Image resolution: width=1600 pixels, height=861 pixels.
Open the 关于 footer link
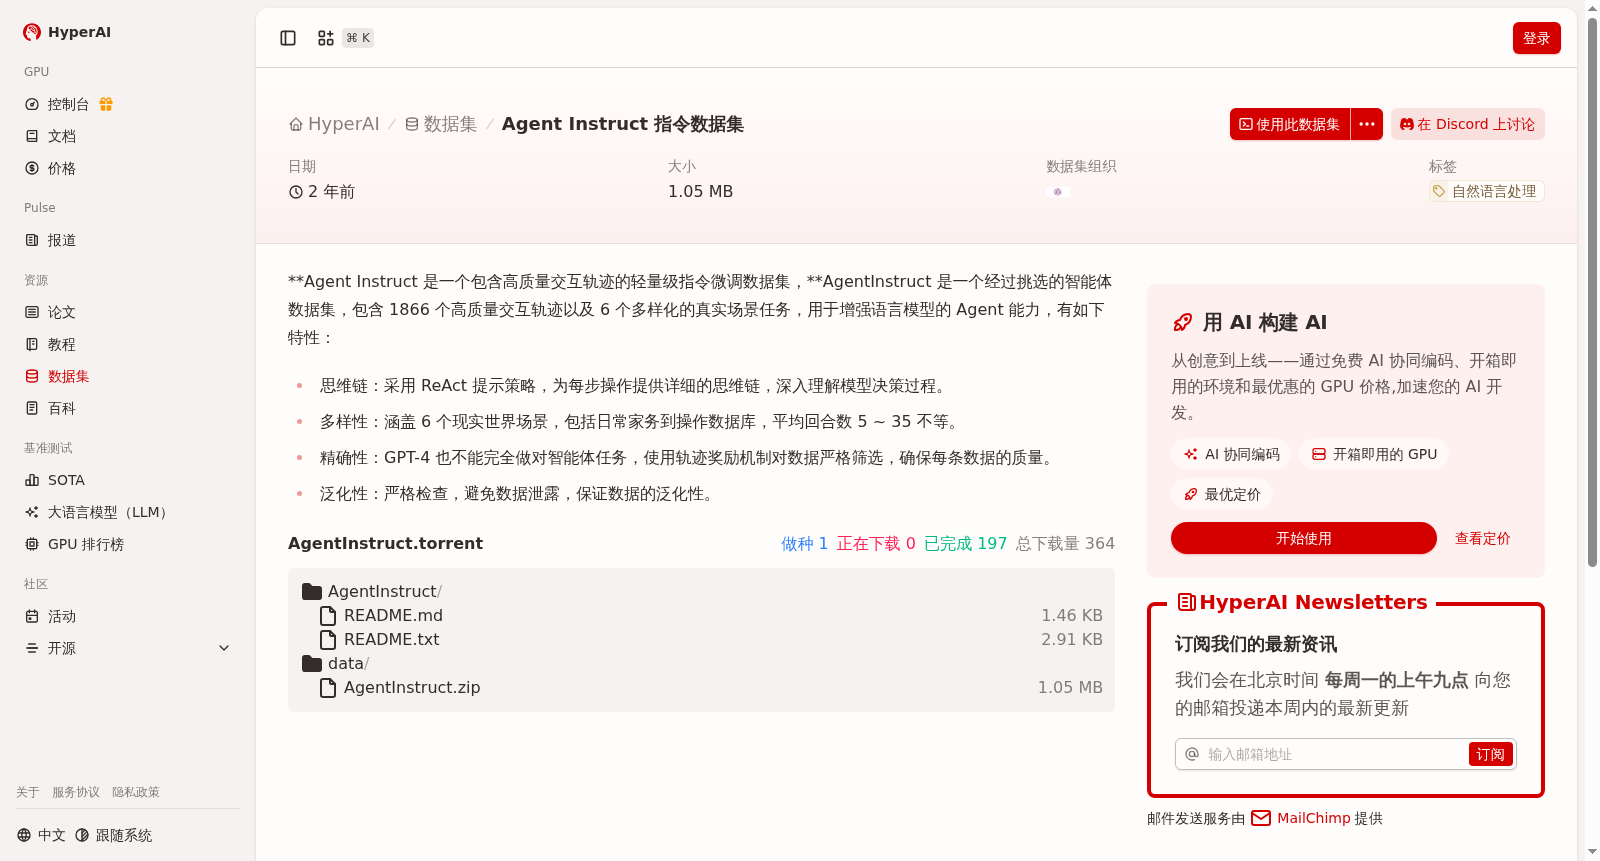tap(28, 792)
